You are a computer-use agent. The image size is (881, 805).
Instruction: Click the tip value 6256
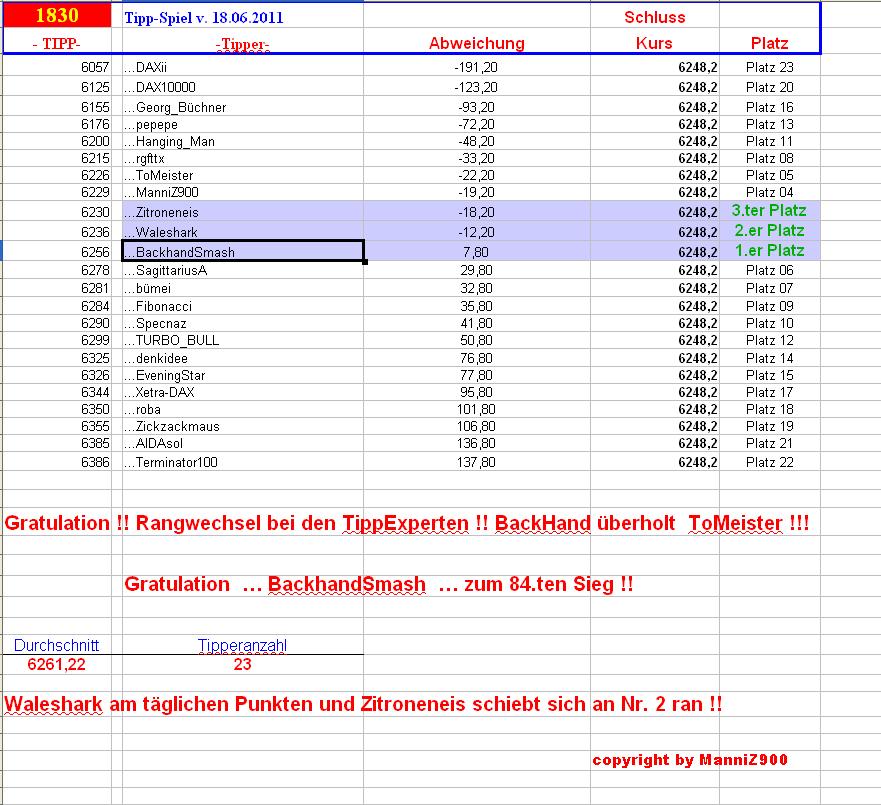click(x=95, y=252)
